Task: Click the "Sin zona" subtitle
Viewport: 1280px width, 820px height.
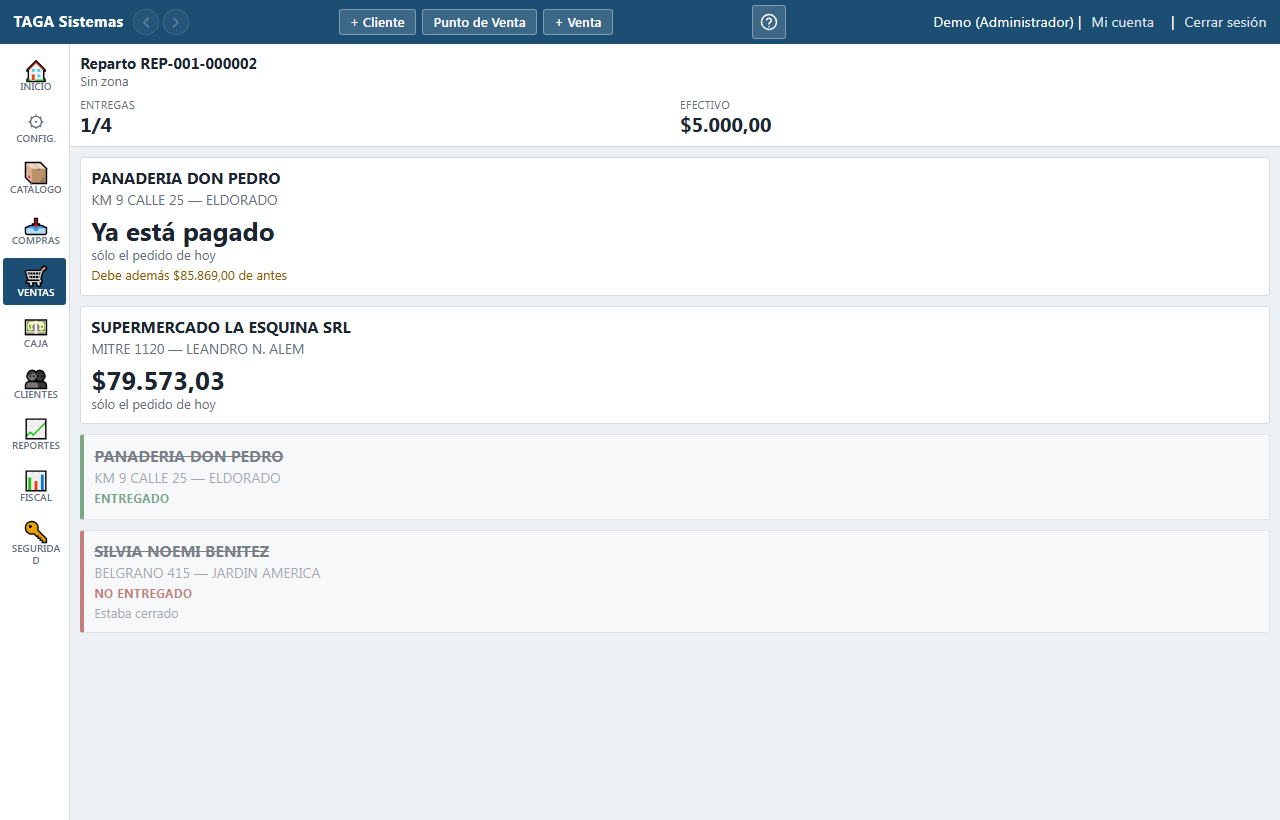Action: coord(105,82)
